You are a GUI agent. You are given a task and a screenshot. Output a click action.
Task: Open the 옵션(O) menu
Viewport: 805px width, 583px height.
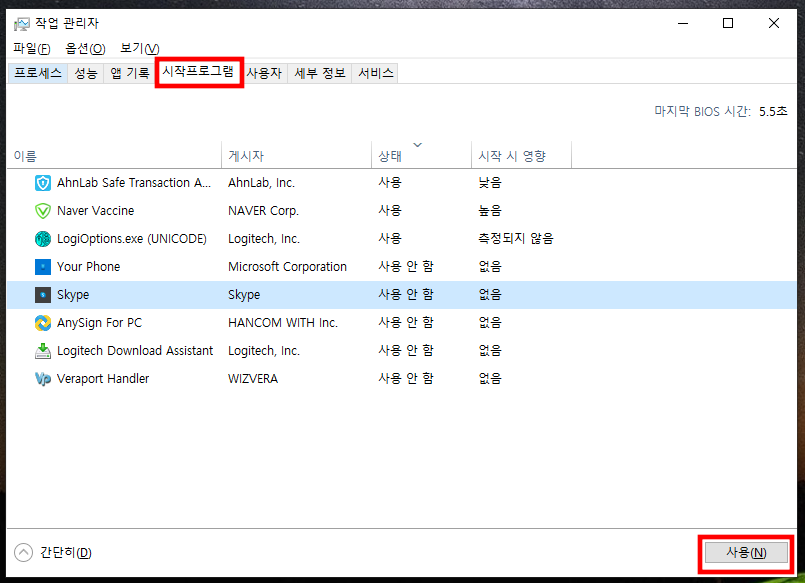coord(85,49)
